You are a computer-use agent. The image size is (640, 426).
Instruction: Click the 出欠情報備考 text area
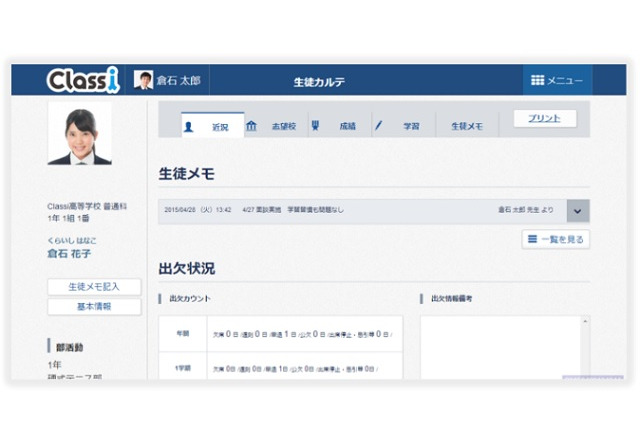coord(501,347)
